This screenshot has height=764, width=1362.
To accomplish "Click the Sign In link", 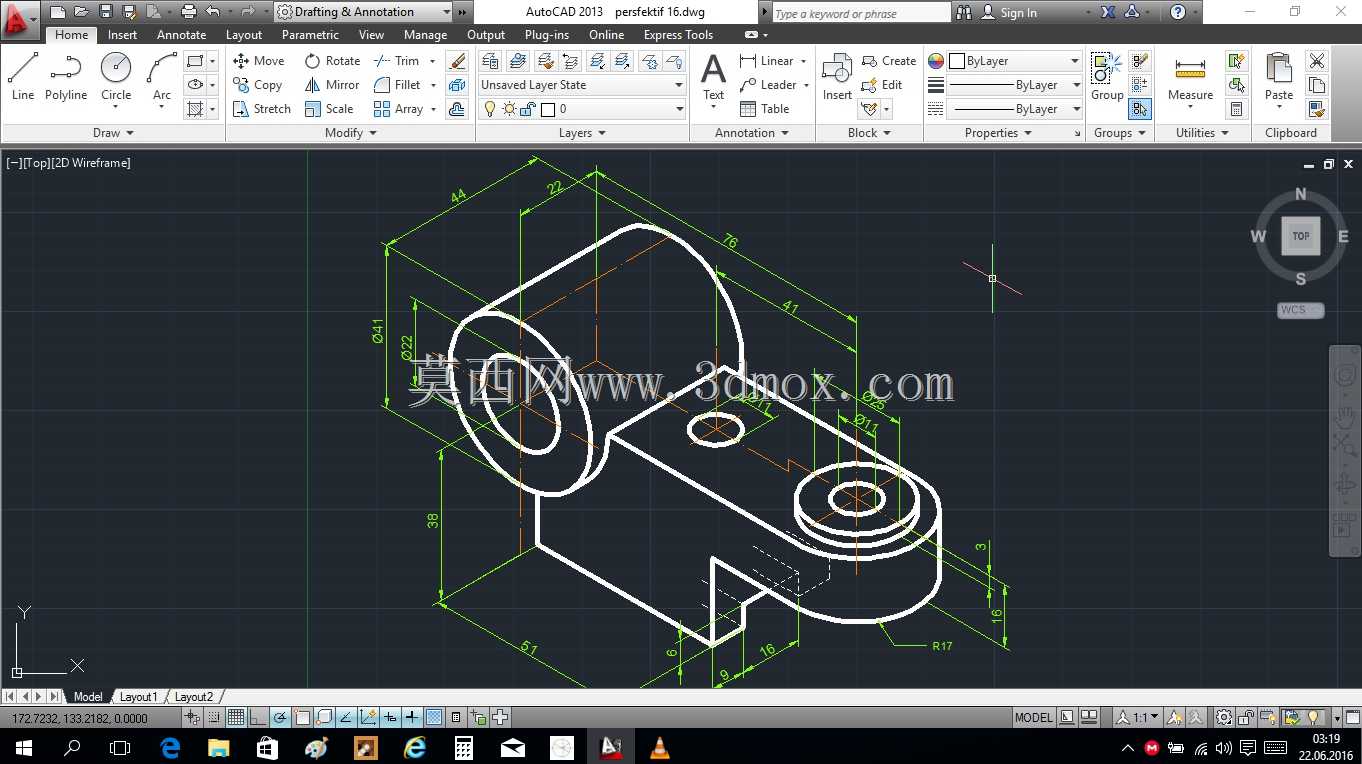I will (x=1018, y=13).
